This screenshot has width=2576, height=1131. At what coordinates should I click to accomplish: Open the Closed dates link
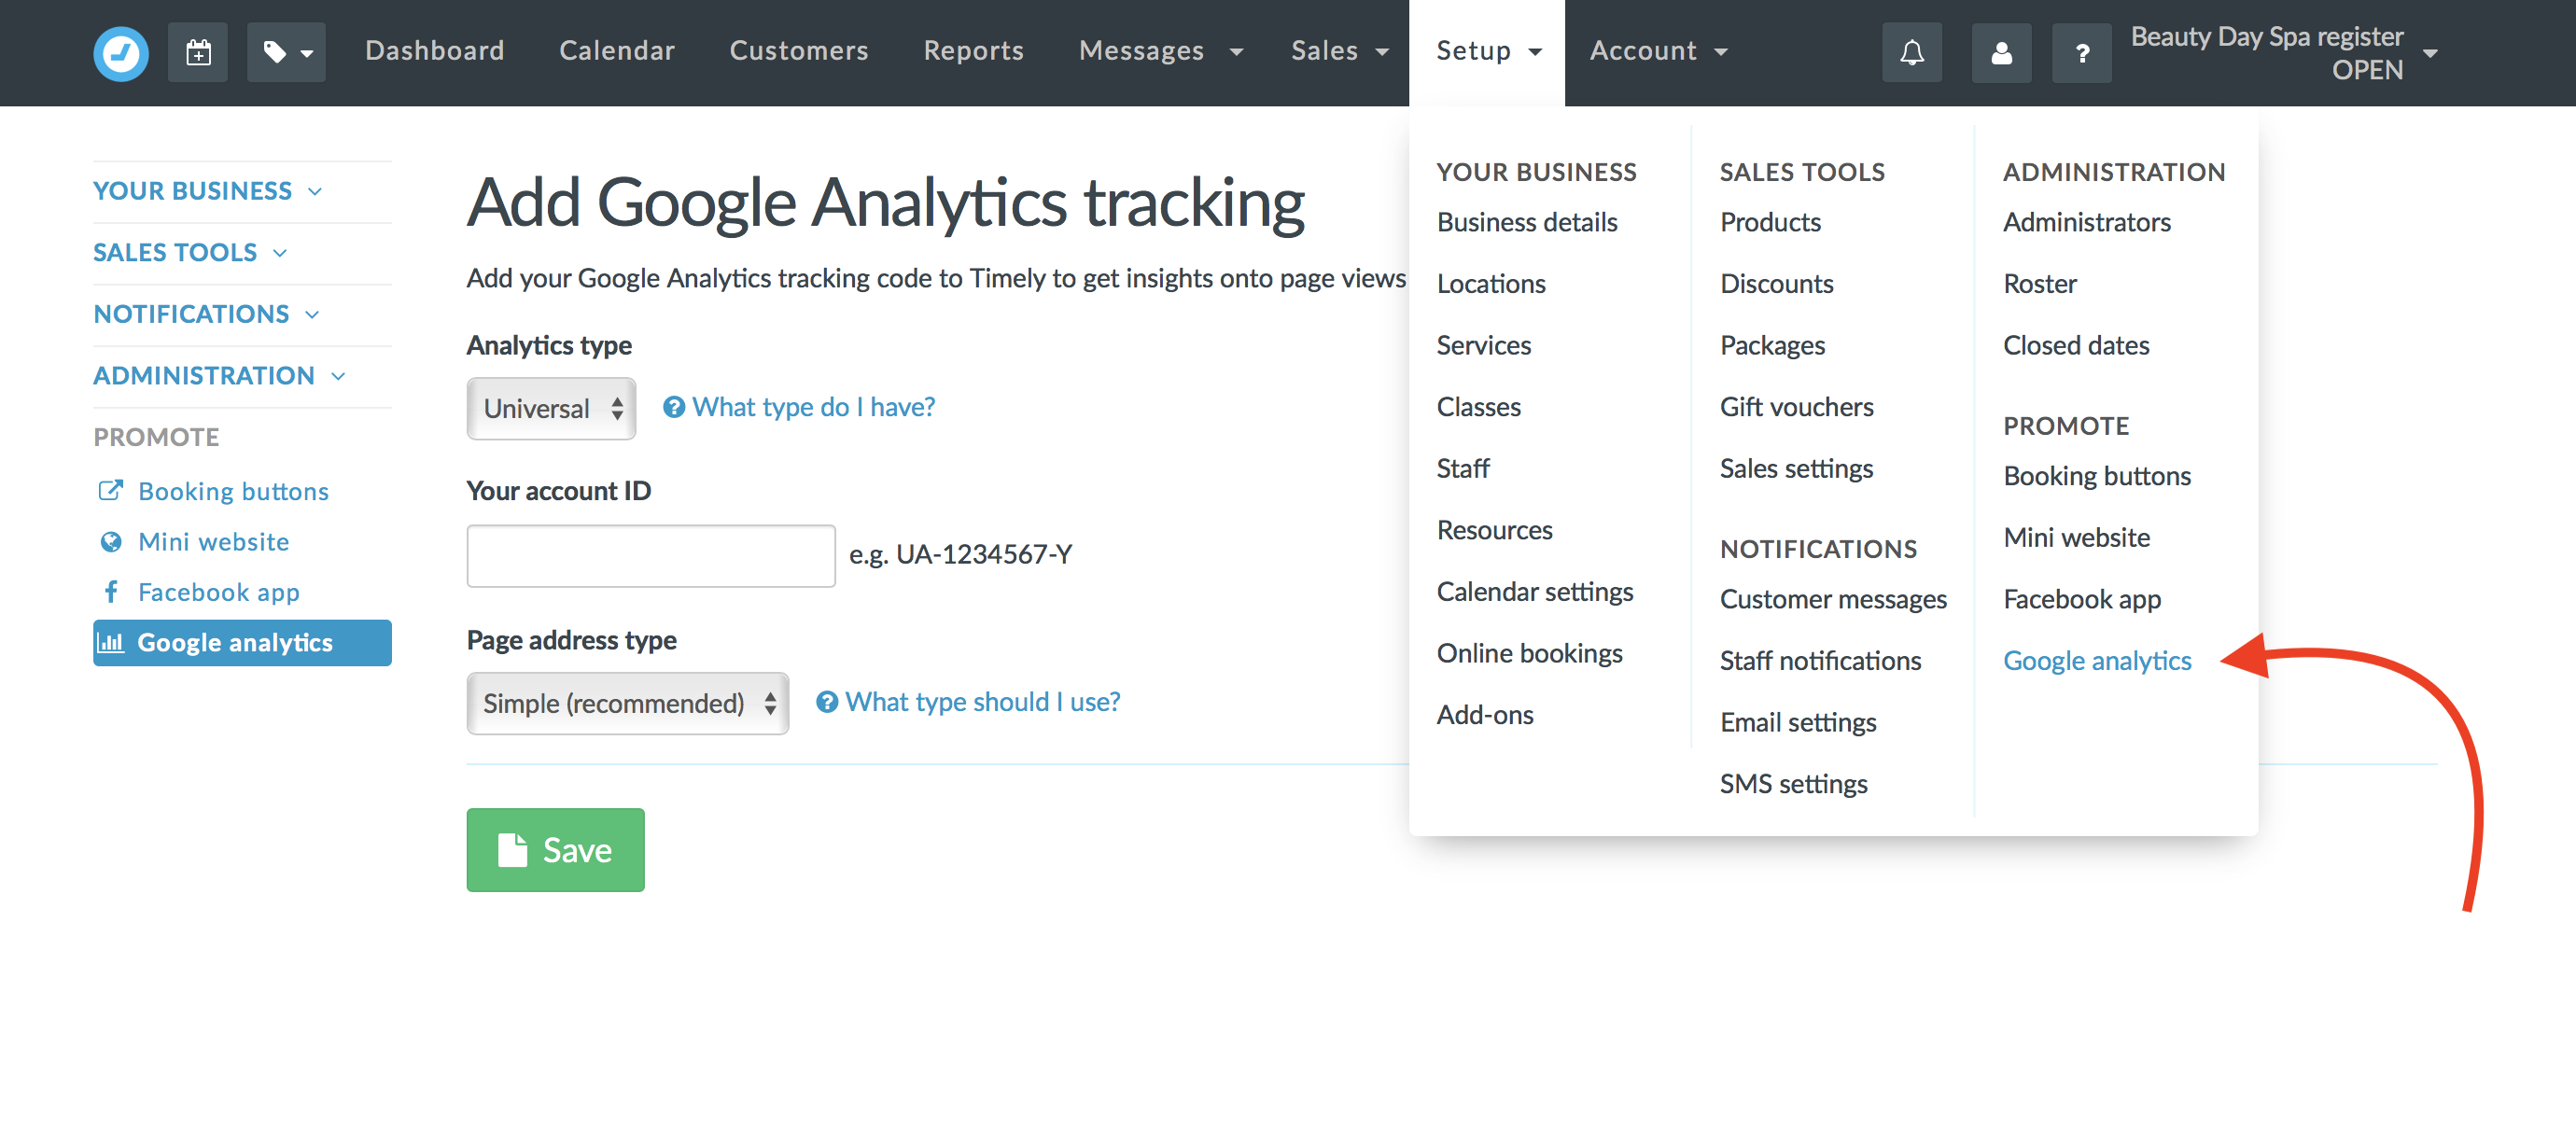(2076, 345)
